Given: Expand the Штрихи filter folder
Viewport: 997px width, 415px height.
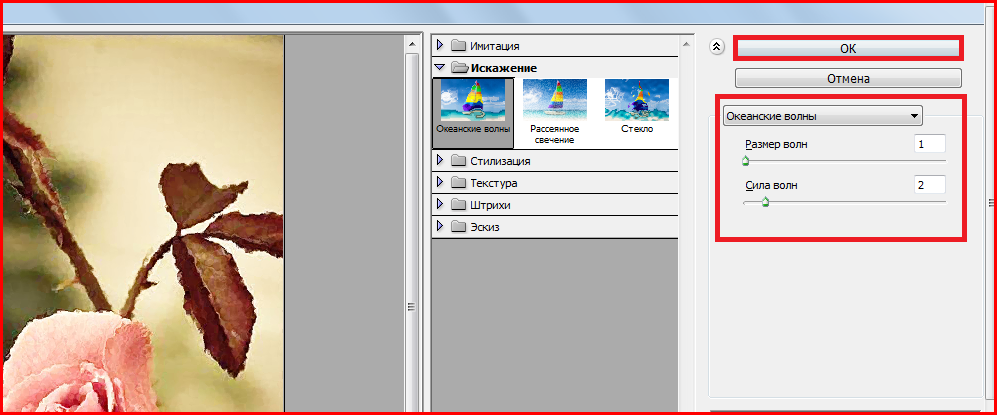Looking at the screenshot, I should pyautogui.click(x=439, y=205).
